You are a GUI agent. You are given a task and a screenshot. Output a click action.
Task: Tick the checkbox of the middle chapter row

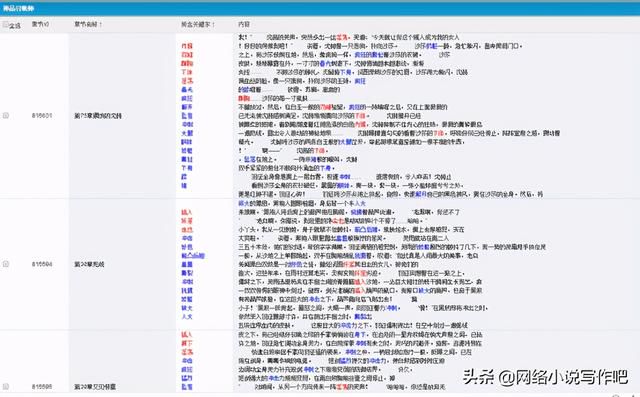click(x=6, y=264)
